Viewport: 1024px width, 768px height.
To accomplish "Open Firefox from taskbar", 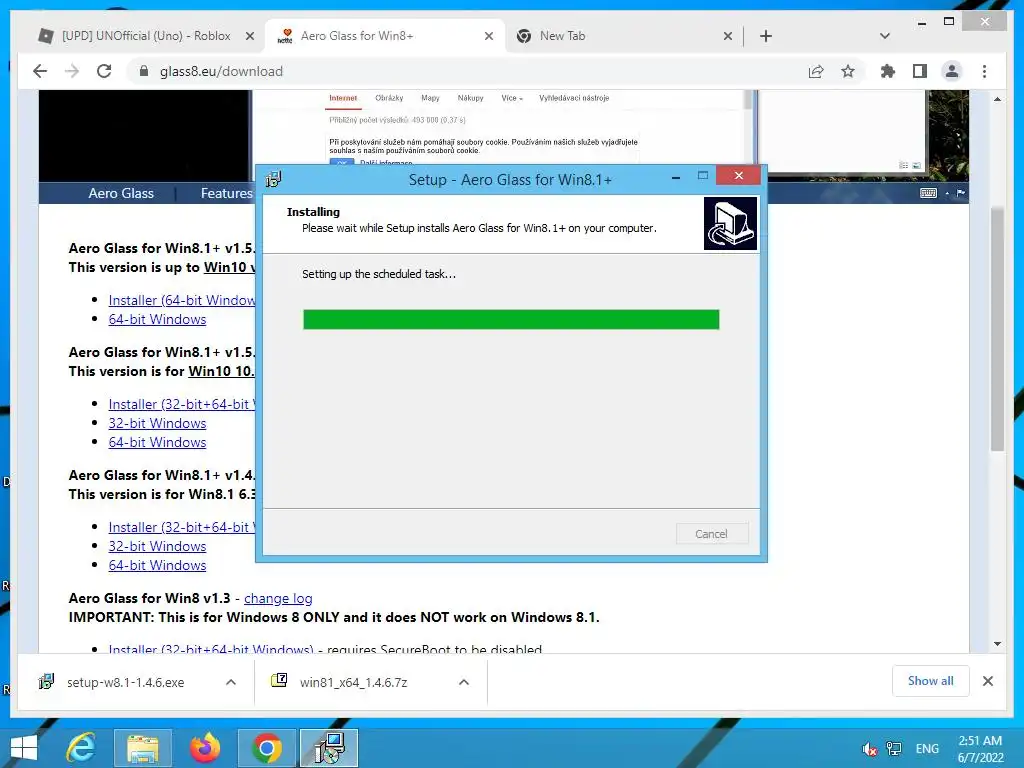I will coord(205,748).
